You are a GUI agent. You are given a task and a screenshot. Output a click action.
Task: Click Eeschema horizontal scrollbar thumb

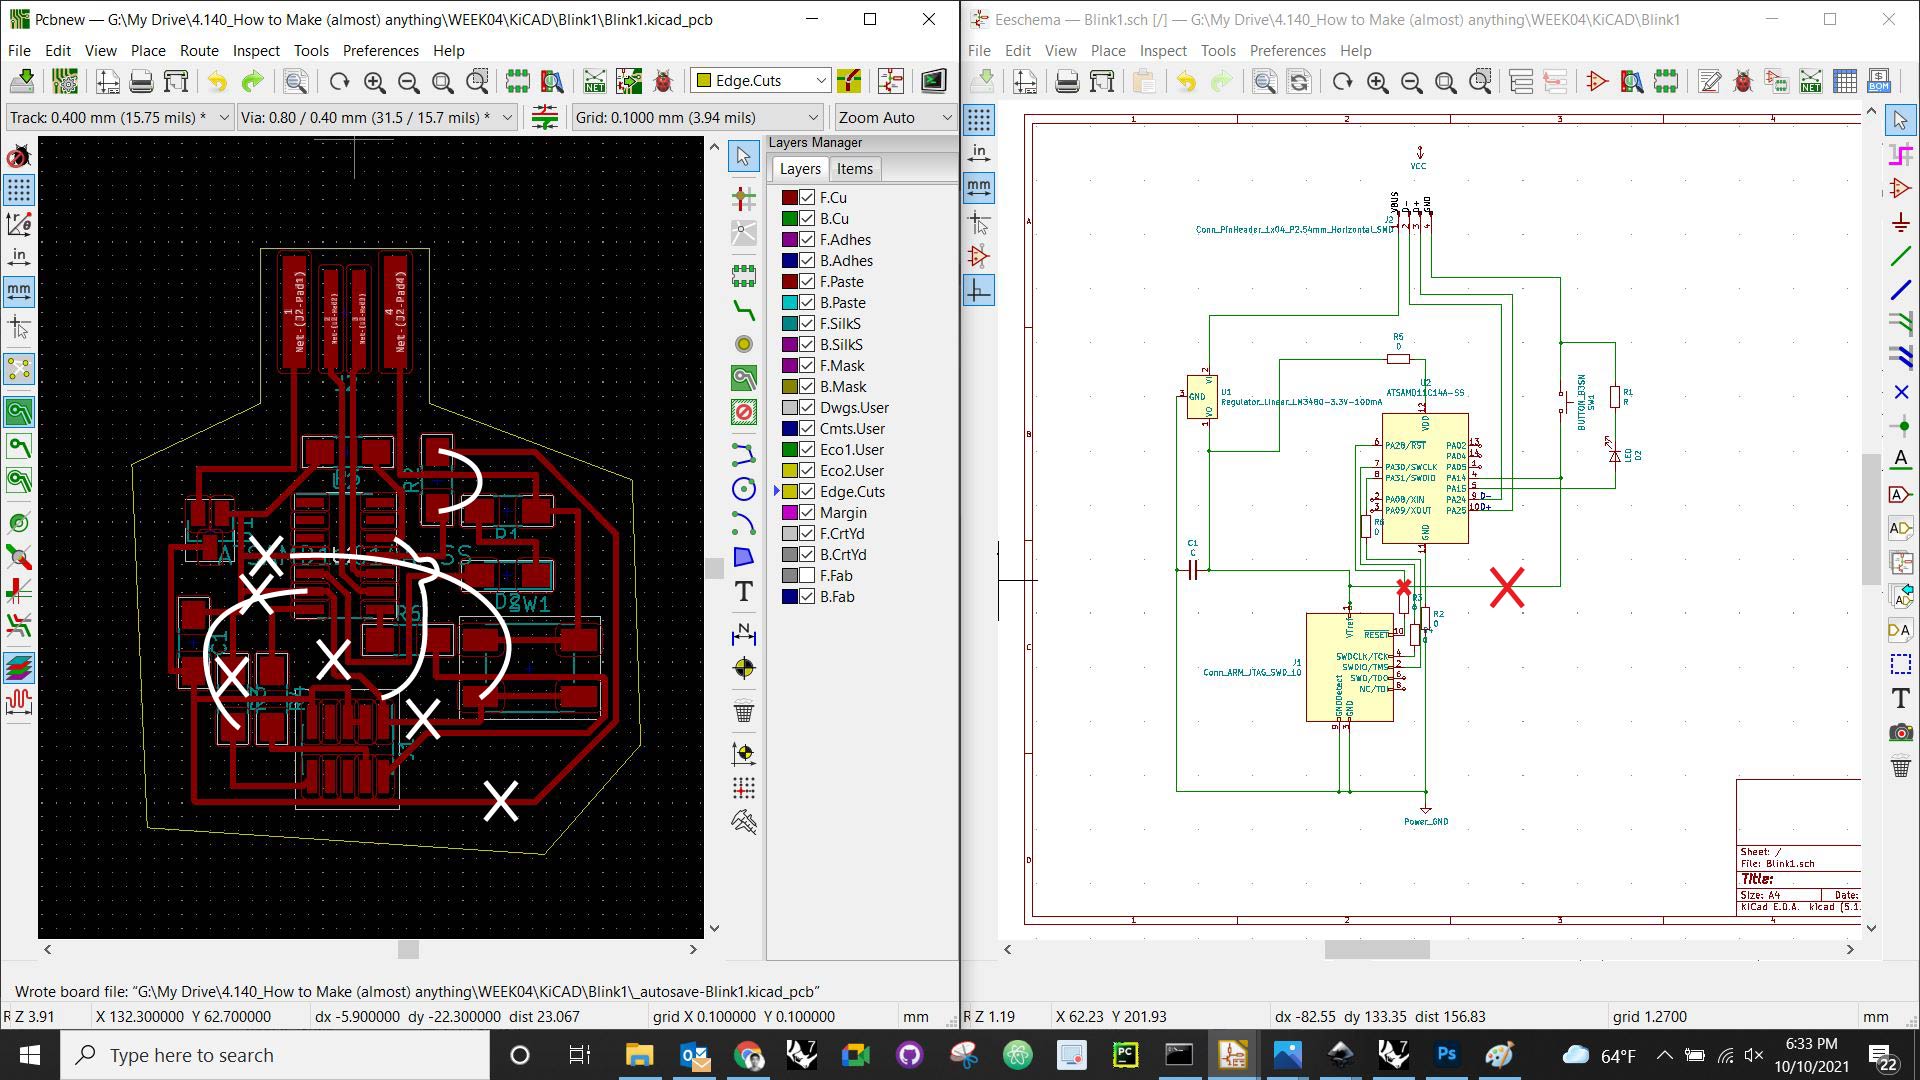tap(1377, 949)
